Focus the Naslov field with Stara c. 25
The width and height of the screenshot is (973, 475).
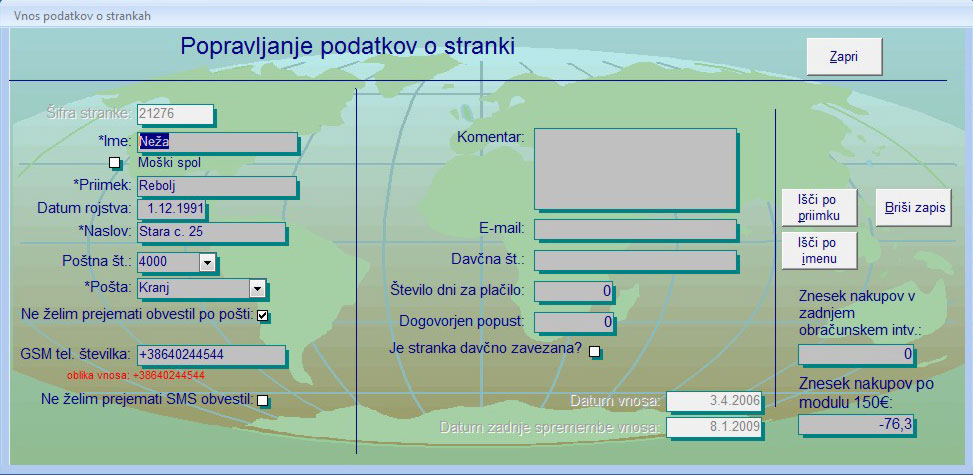(x=211, y=233)
